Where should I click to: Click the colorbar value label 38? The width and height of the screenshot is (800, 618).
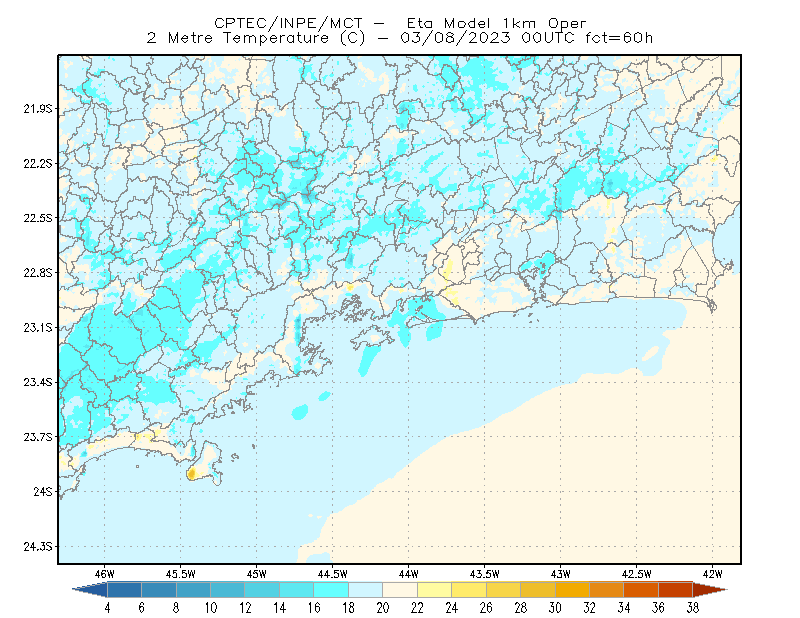[692, 607]
